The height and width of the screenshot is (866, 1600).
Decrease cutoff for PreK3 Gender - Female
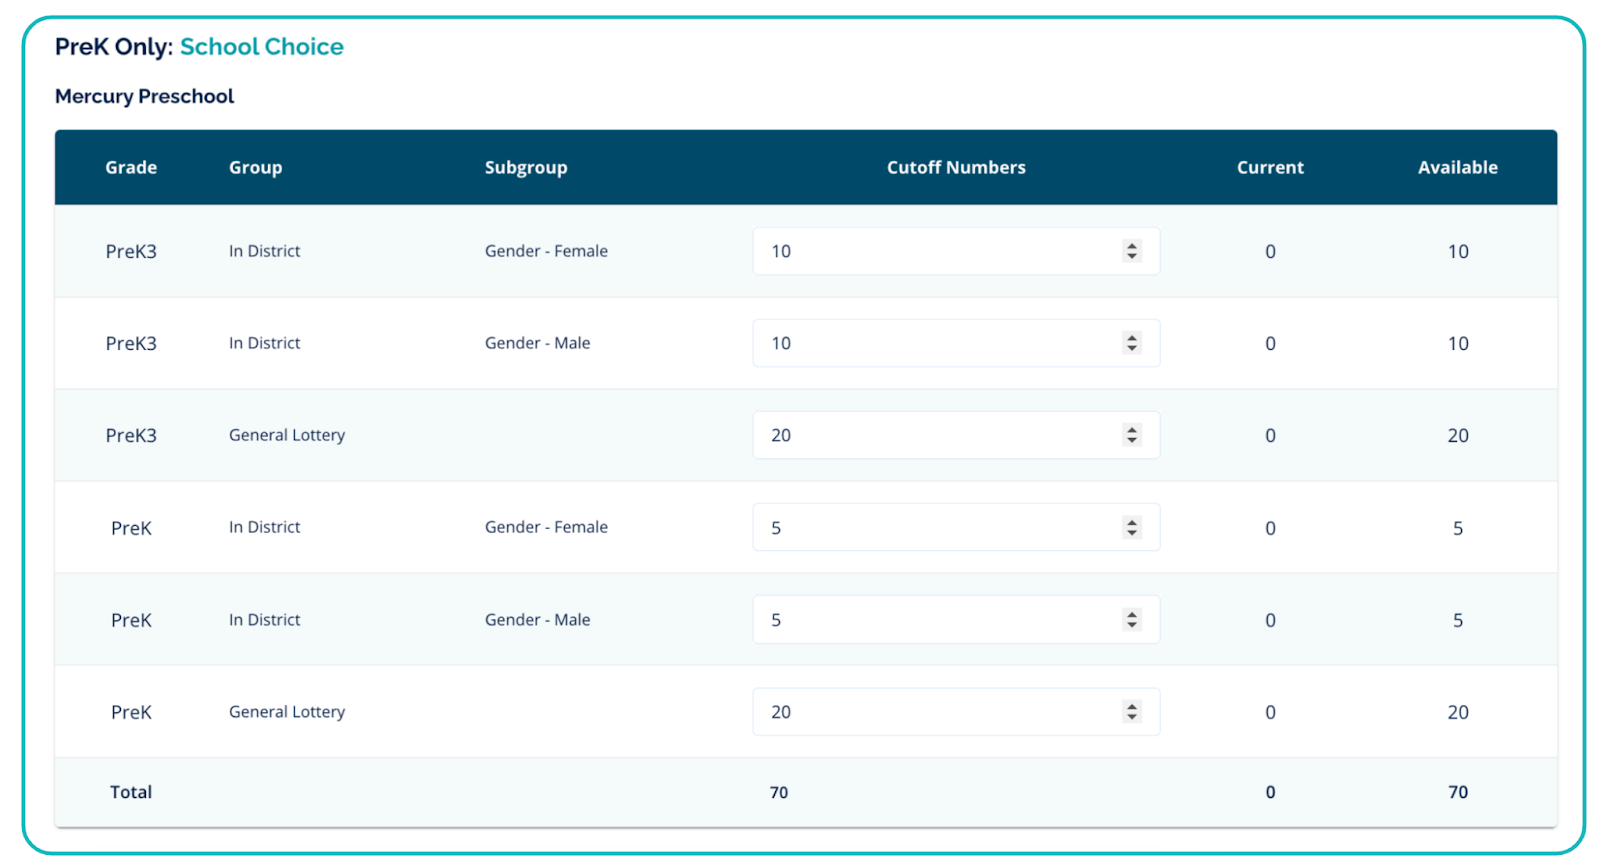(1131, 257)
